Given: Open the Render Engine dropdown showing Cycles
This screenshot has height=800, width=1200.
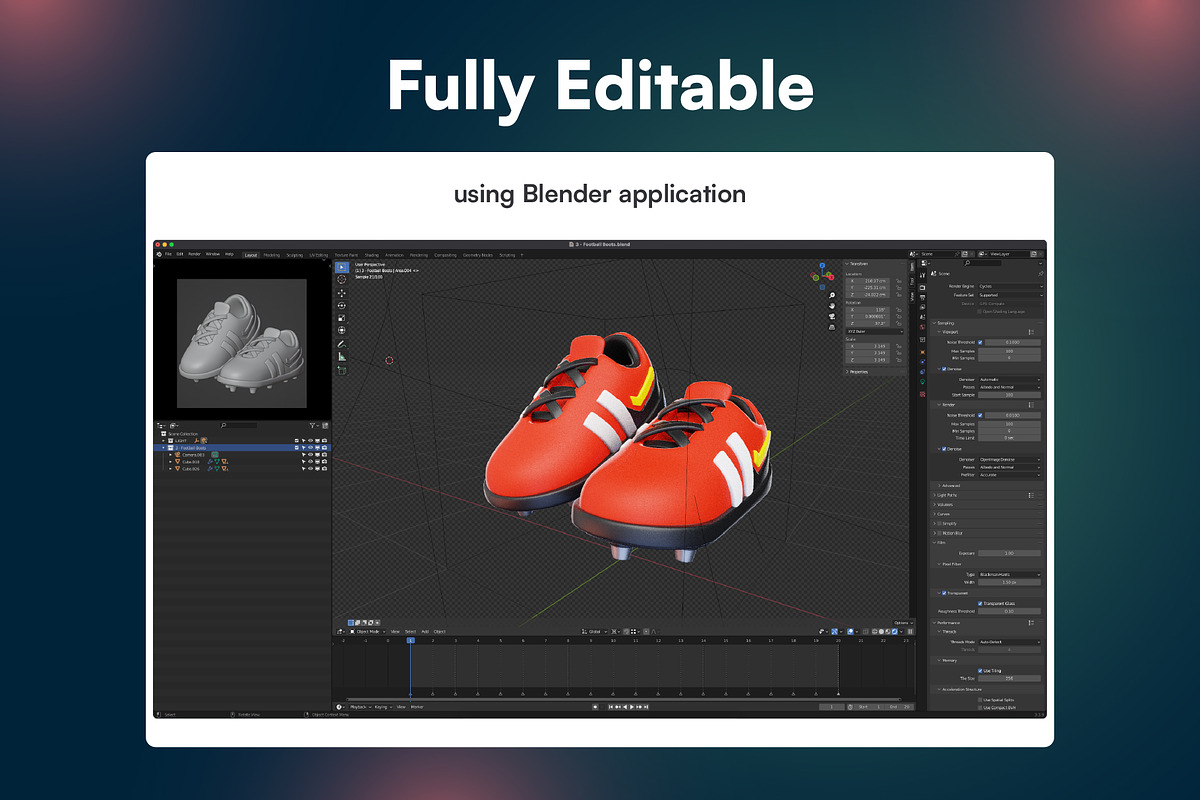Looking at the screenshot, I should [x=1010, y=286].
